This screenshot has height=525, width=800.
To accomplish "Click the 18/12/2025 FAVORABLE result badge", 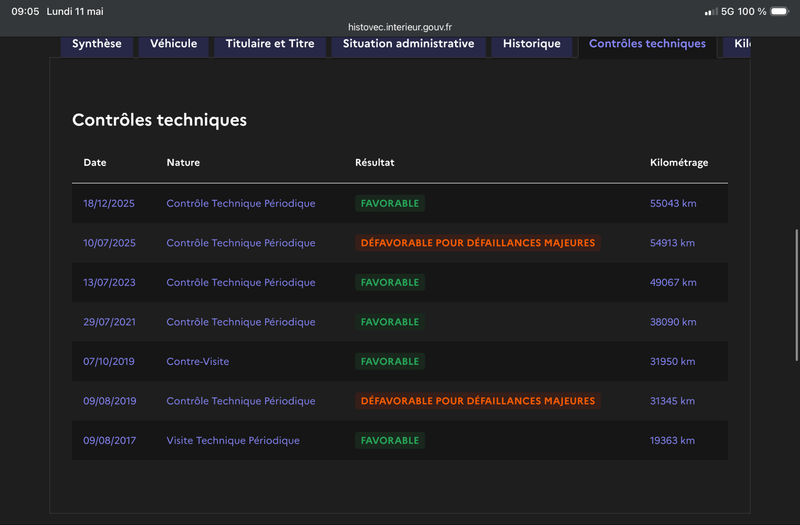I will (390, 203).
